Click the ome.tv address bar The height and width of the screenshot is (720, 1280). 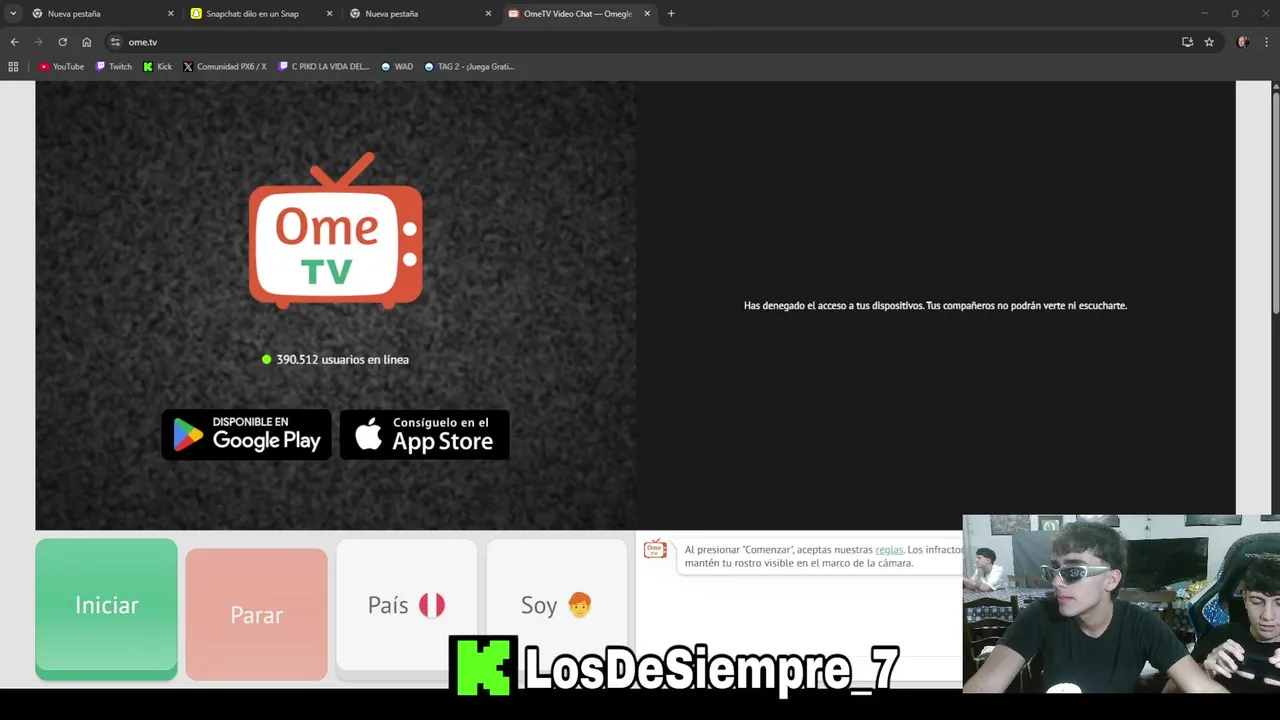640,42
